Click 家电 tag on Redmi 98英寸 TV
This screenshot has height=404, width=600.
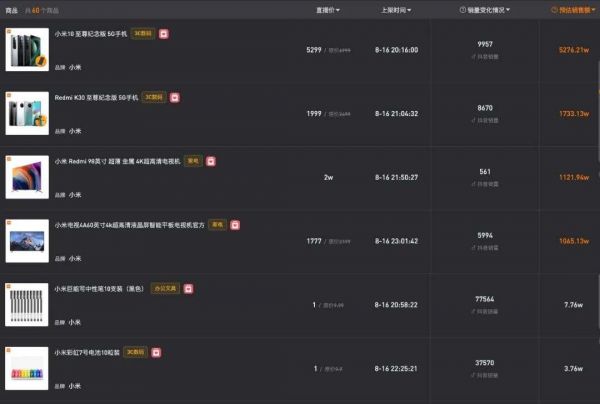point(193,161)
